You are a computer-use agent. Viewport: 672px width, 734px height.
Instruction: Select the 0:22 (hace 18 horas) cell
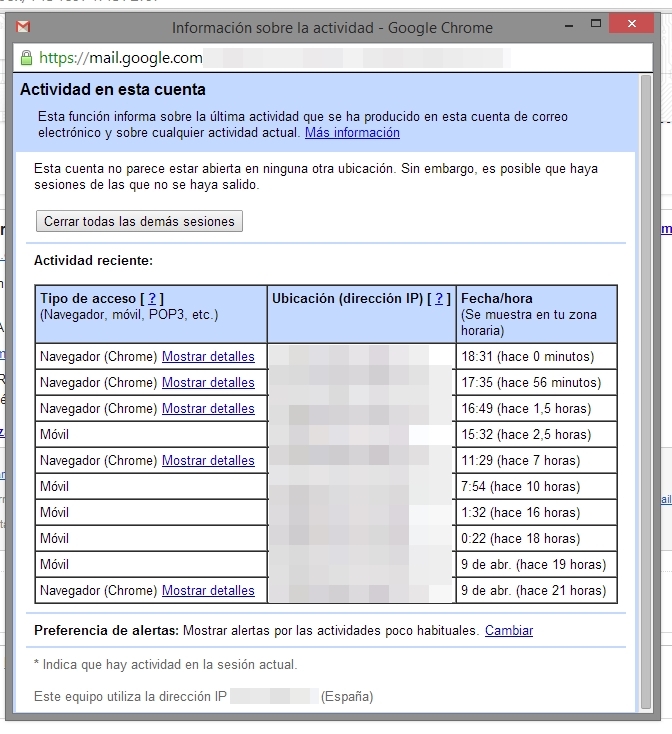coord(536,539)
